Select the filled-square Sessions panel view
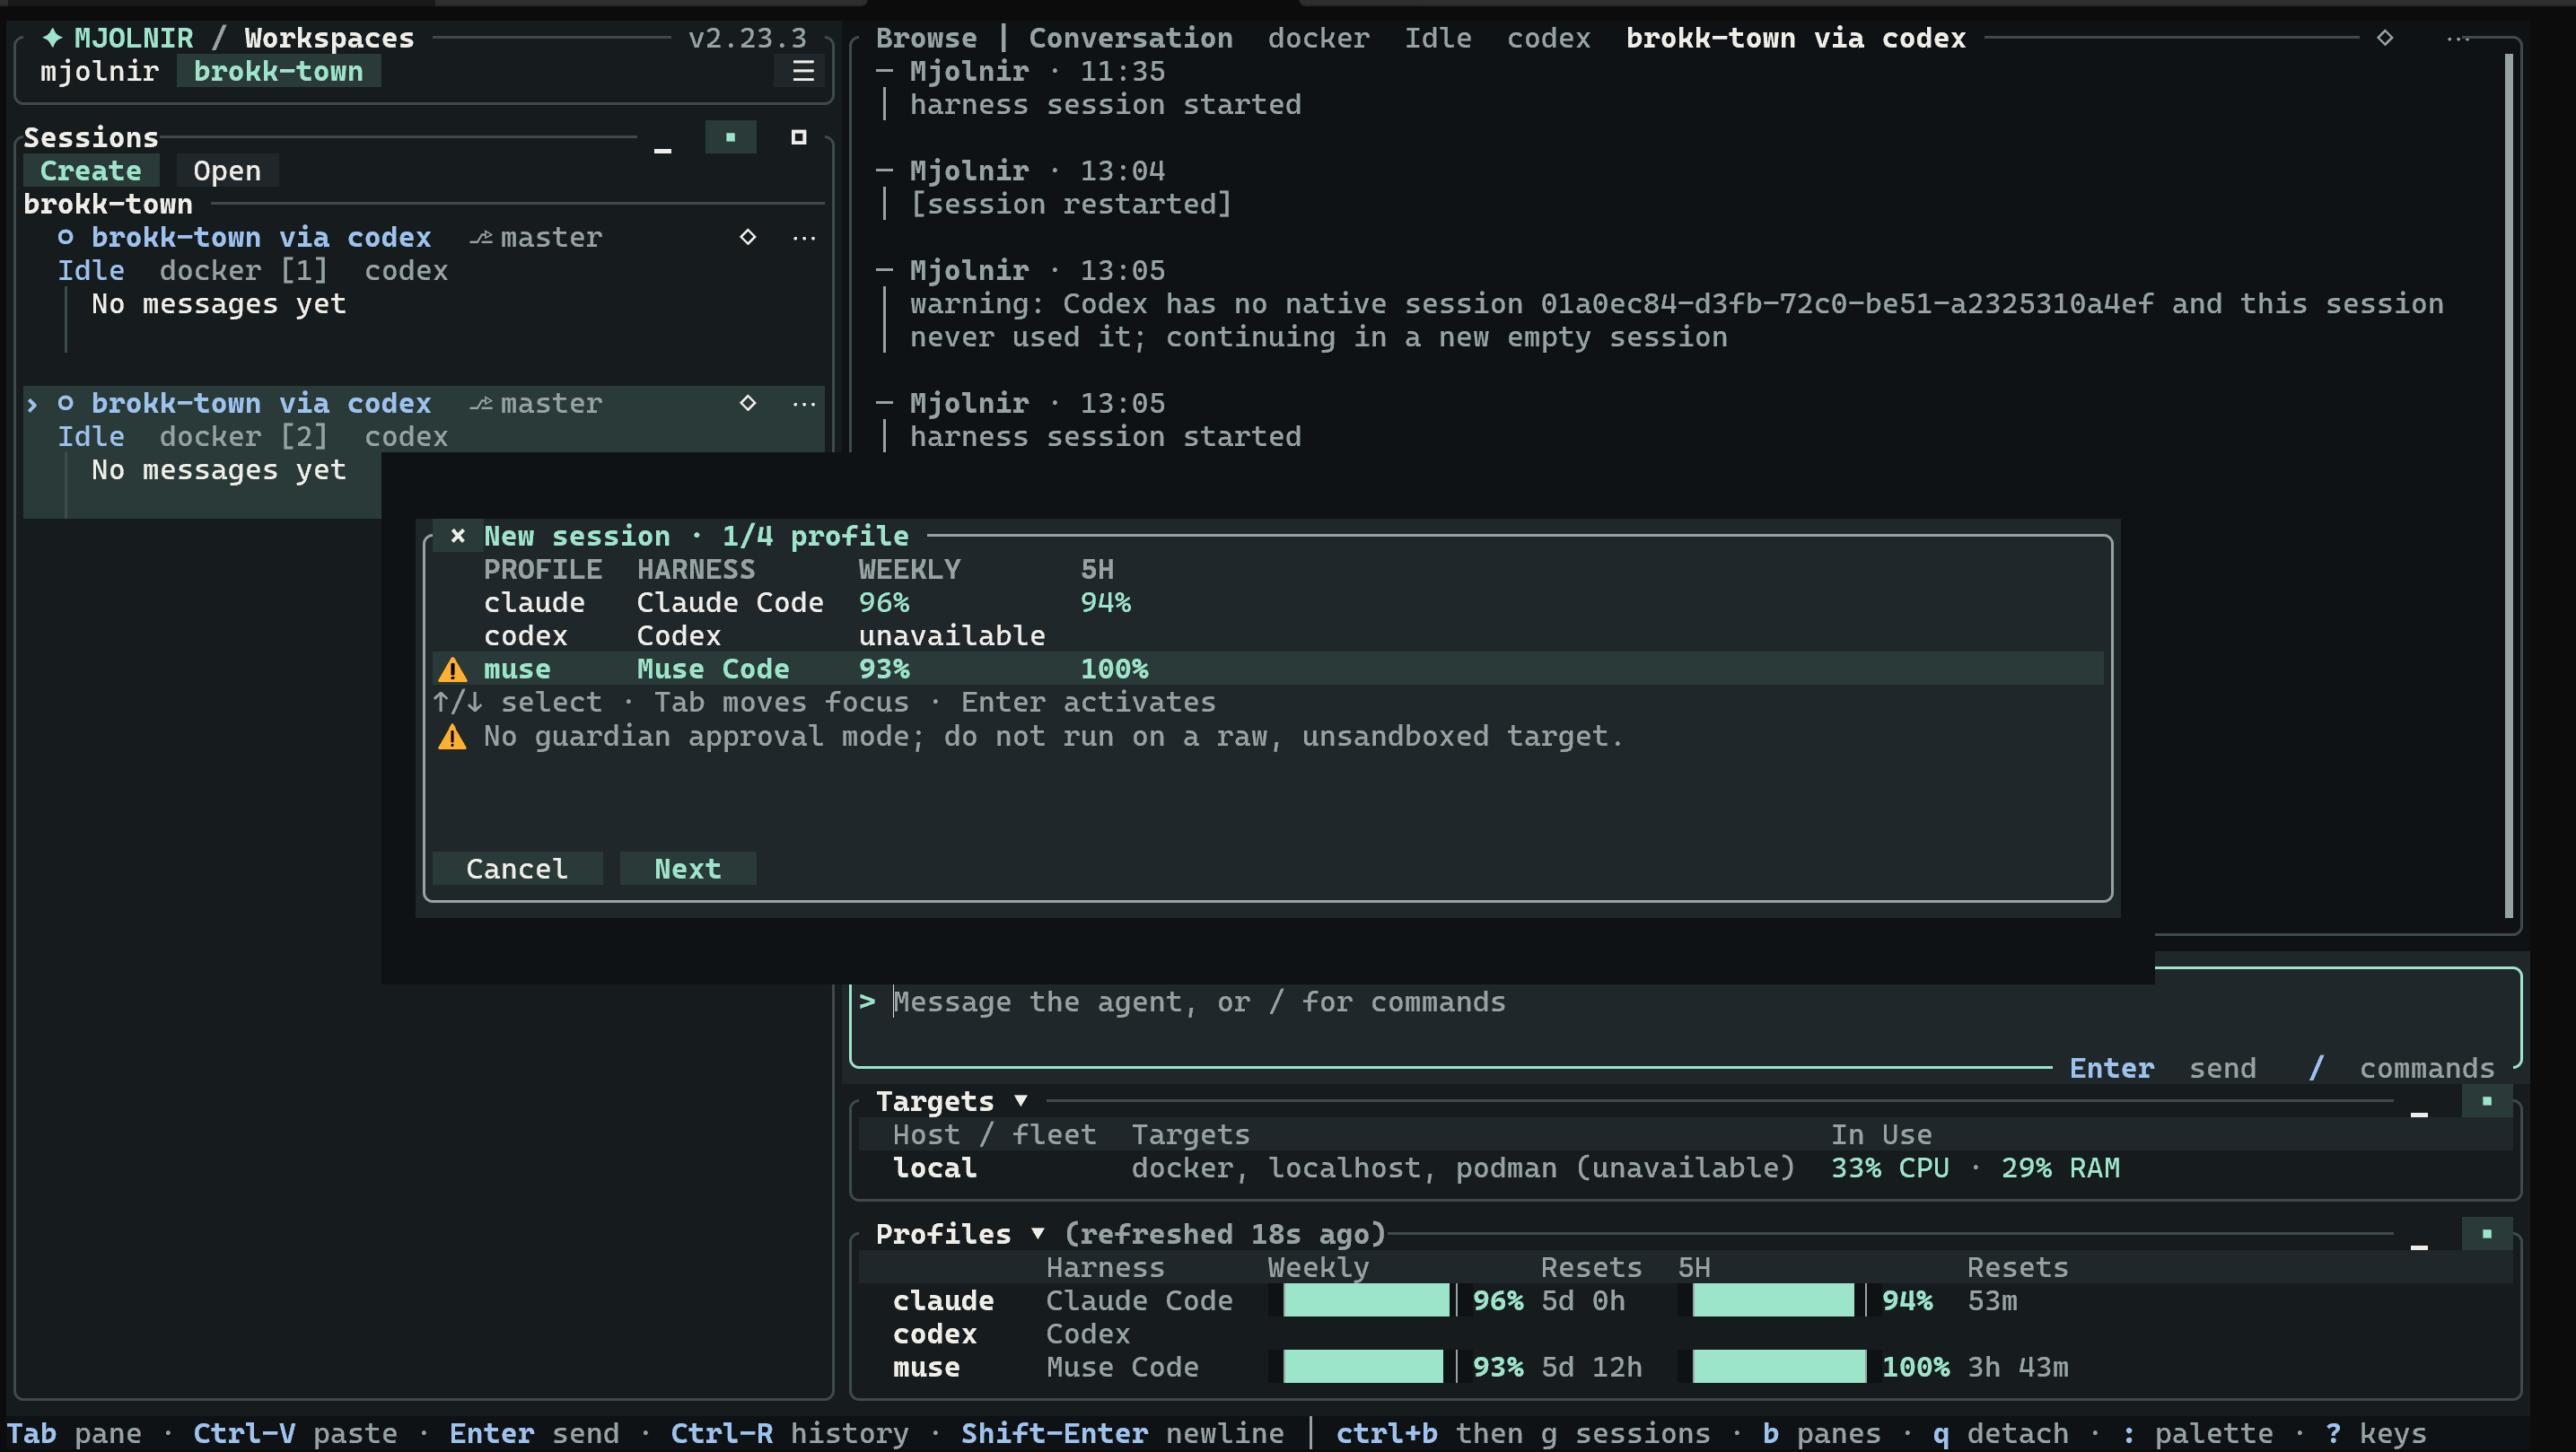Image resolution: width=2576 pixels, height=1452 pixels. coord(730,137)
